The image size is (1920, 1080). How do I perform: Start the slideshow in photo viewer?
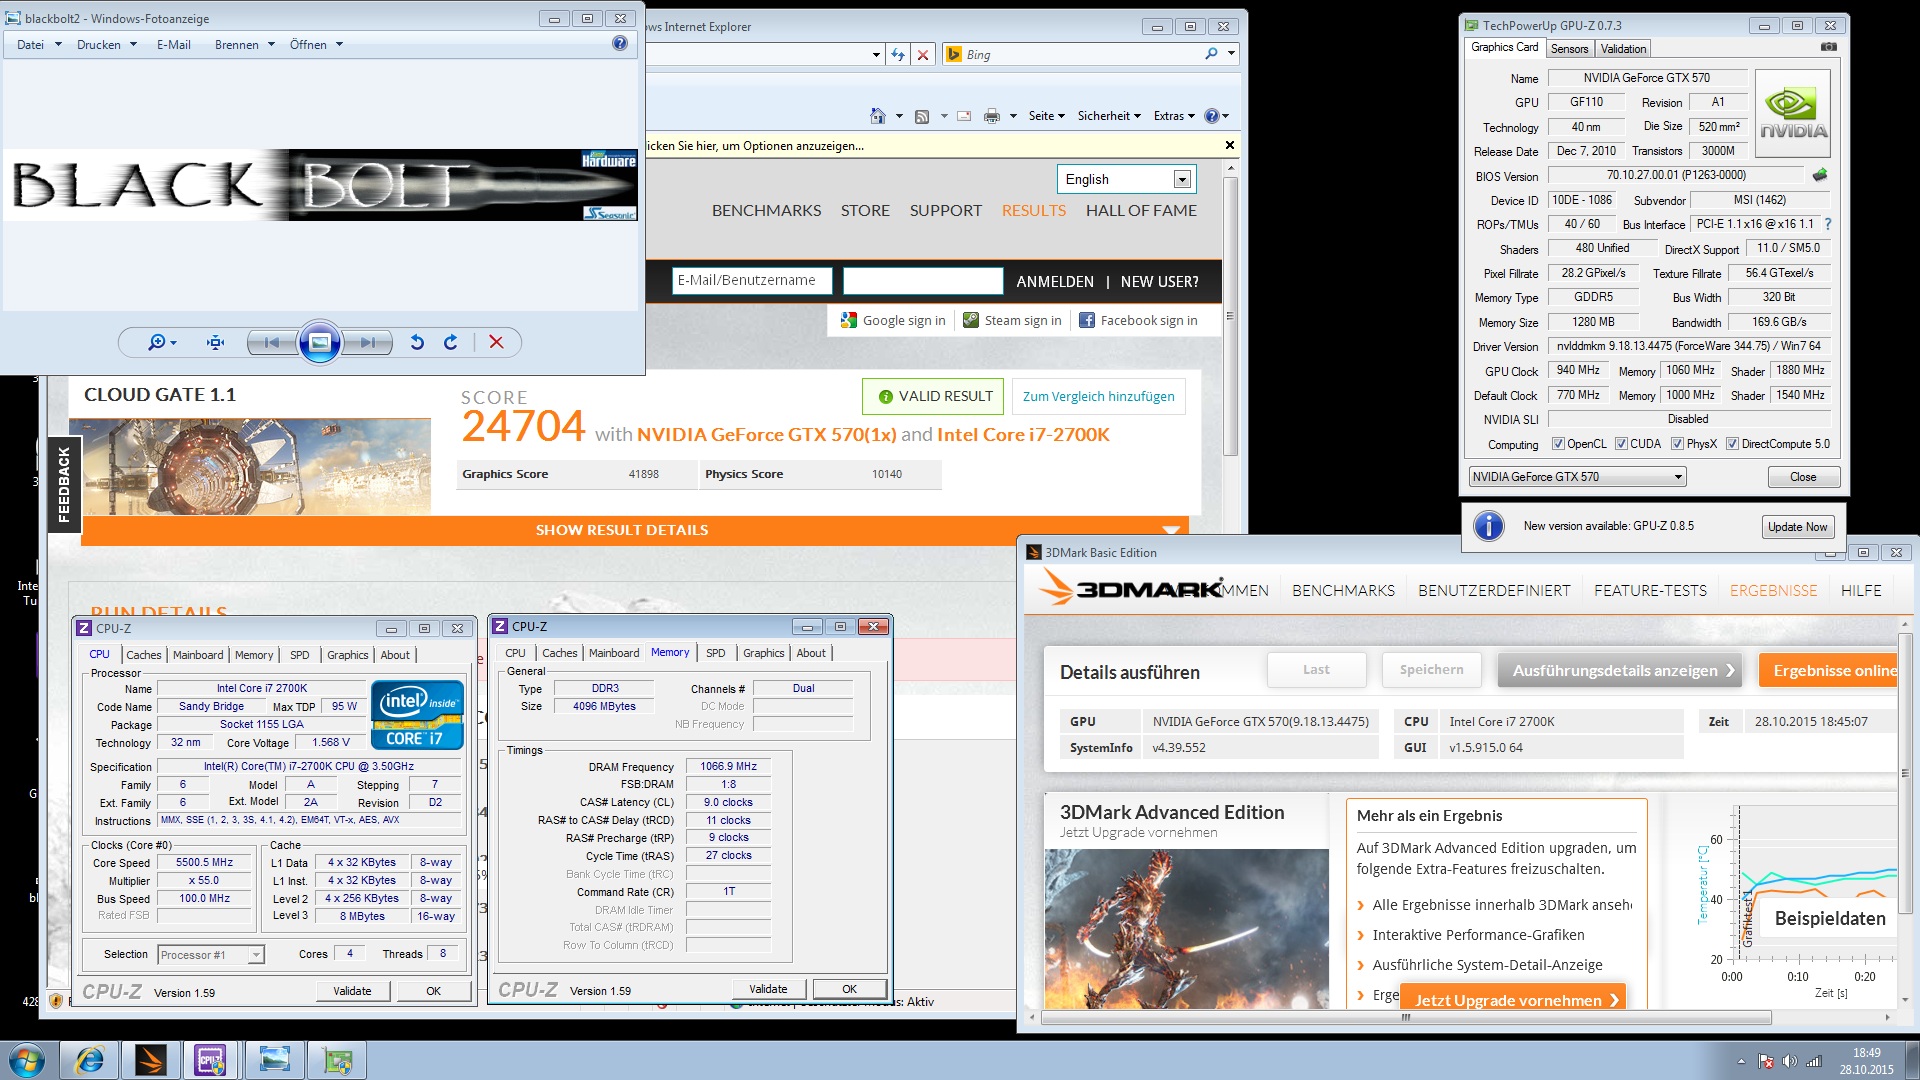pyautogui.click(x=320, y=342)
